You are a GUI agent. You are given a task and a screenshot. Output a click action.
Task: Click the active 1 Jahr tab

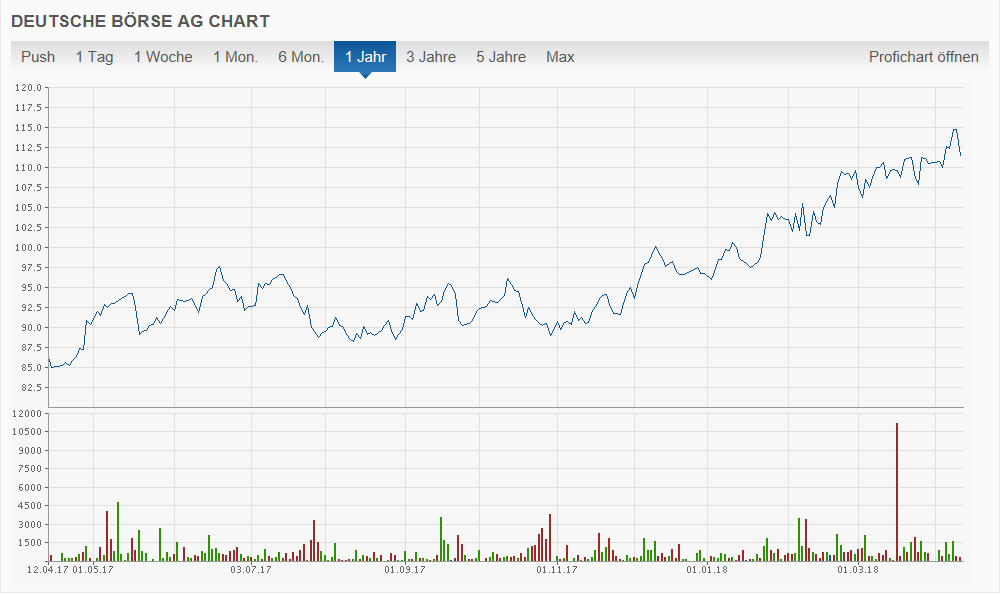point(365,57)
